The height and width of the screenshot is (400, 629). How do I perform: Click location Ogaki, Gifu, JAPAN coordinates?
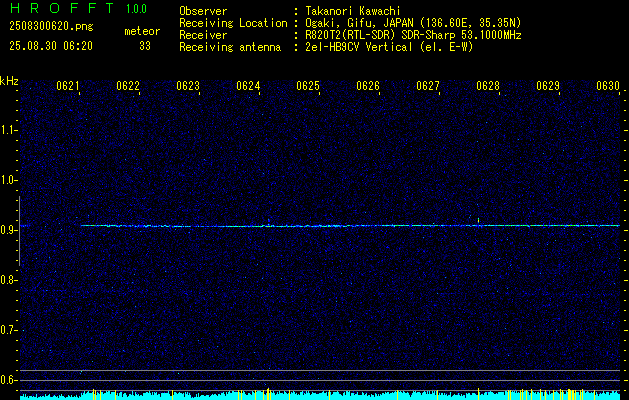(x=413, y=23)
